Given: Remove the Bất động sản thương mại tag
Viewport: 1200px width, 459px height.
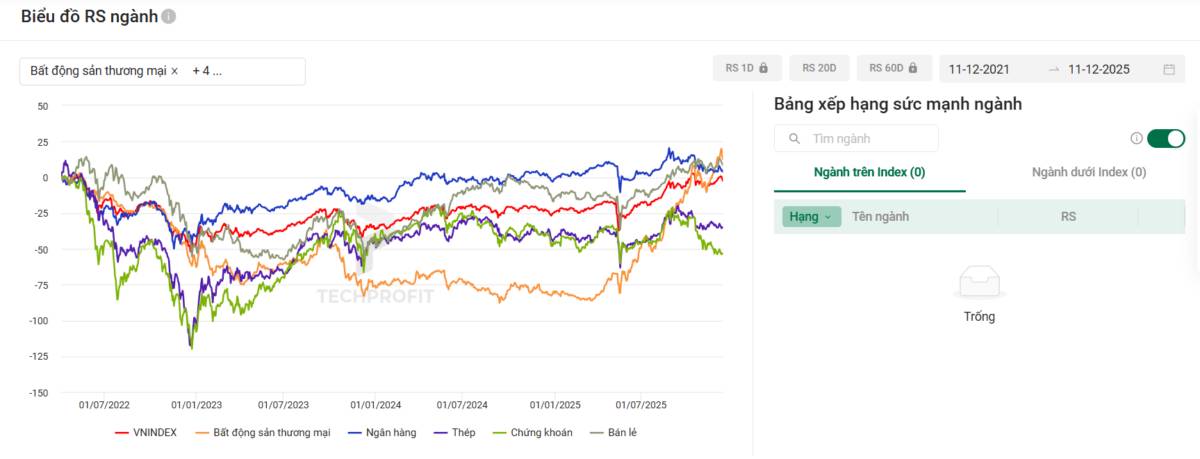Looking at the screenshot, I should click(174, 71).
